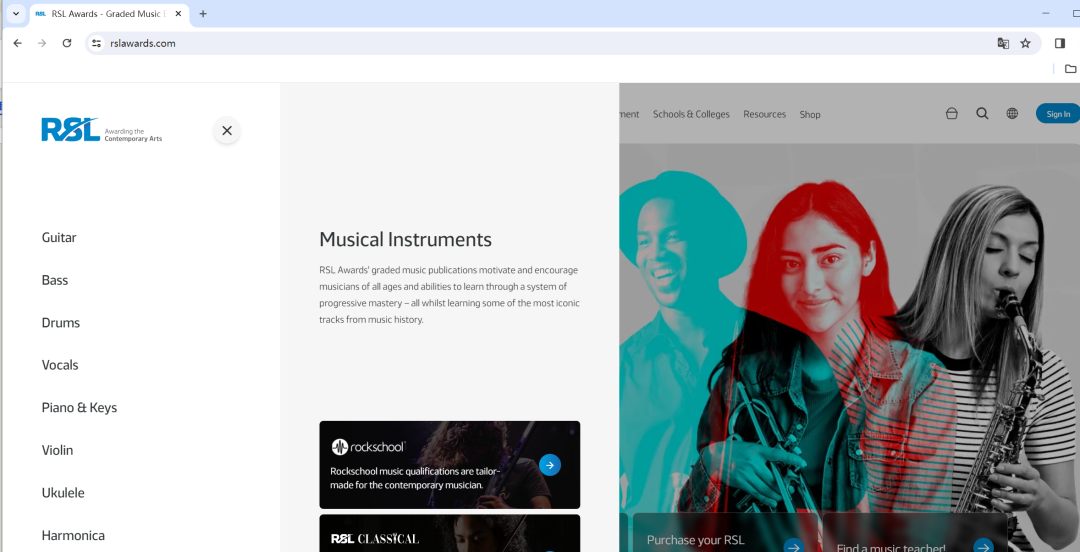
Task: Click the RSL Awards logo
Action: (102, 130)
